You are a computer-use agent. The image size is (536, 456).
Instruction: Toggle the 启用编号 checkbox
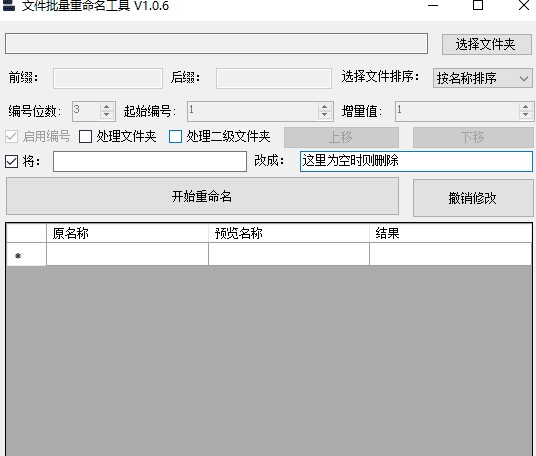tap(11, 137)
